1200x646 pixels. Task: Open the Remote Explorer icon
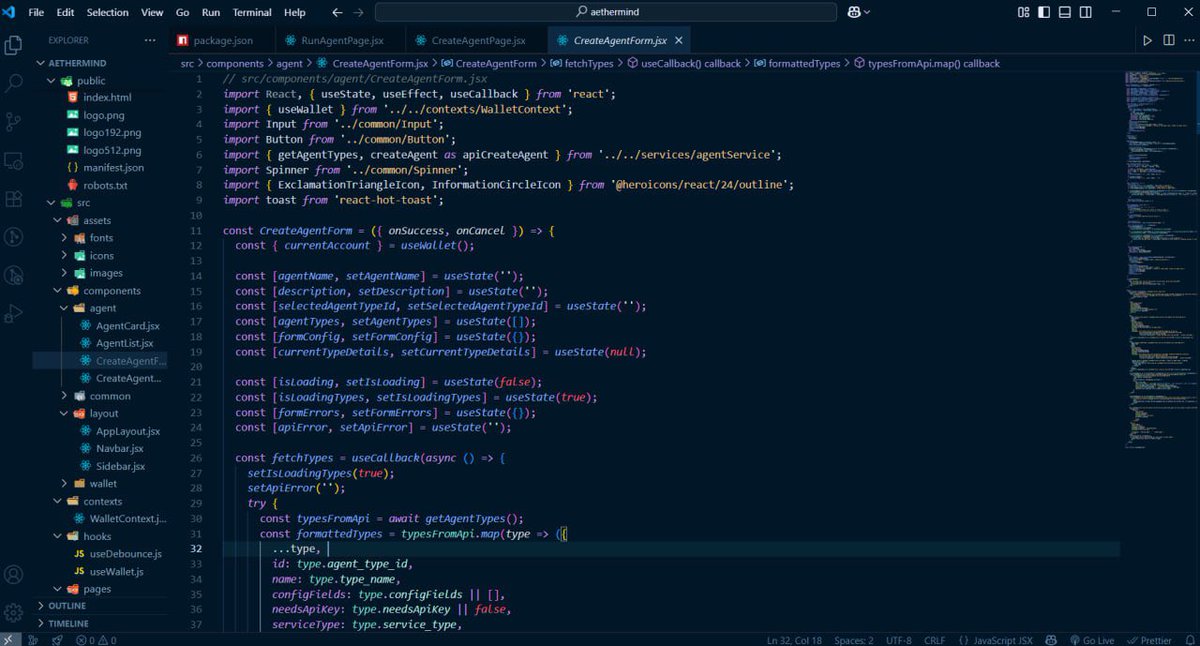coord(13,160)
